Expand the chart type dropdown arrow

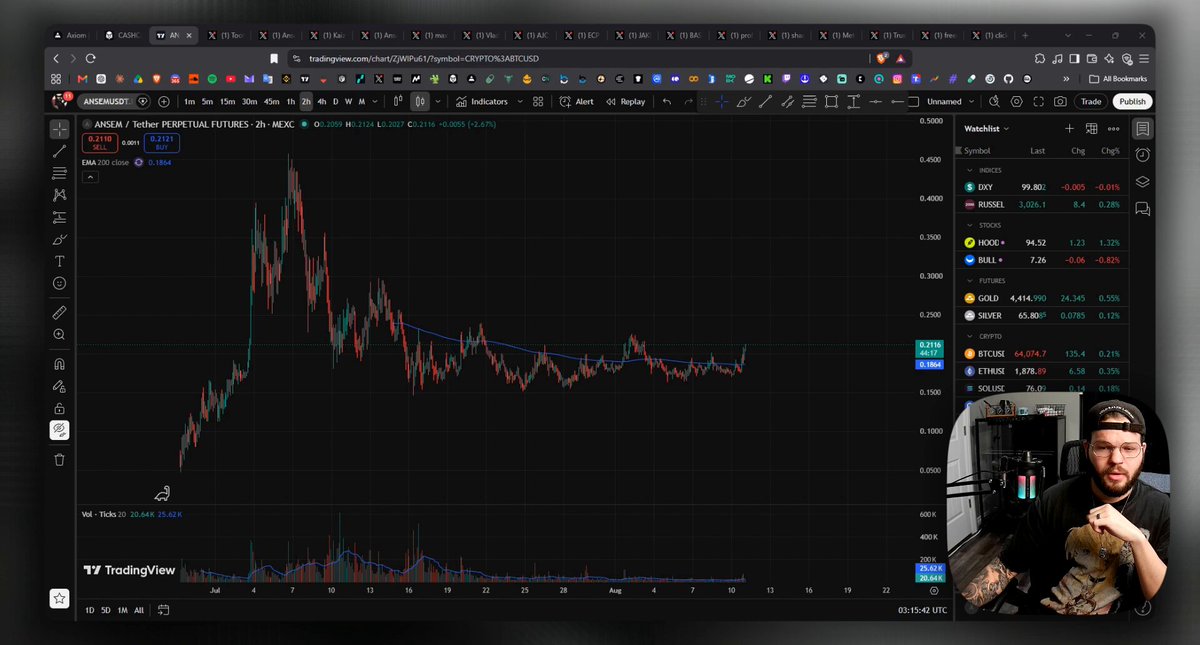(x=437, y=101)
